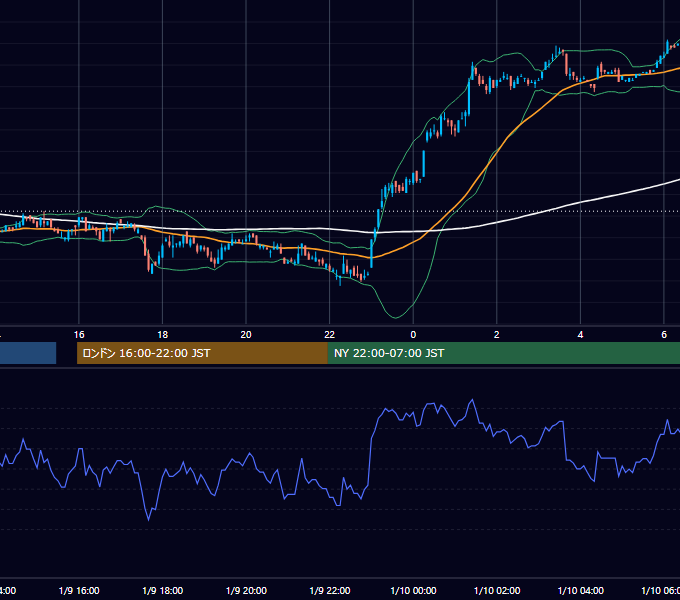The height and width of the screenshot is (600, 680).
Task: Click the 1/9 20:00 time label
Action: [246, 590]
